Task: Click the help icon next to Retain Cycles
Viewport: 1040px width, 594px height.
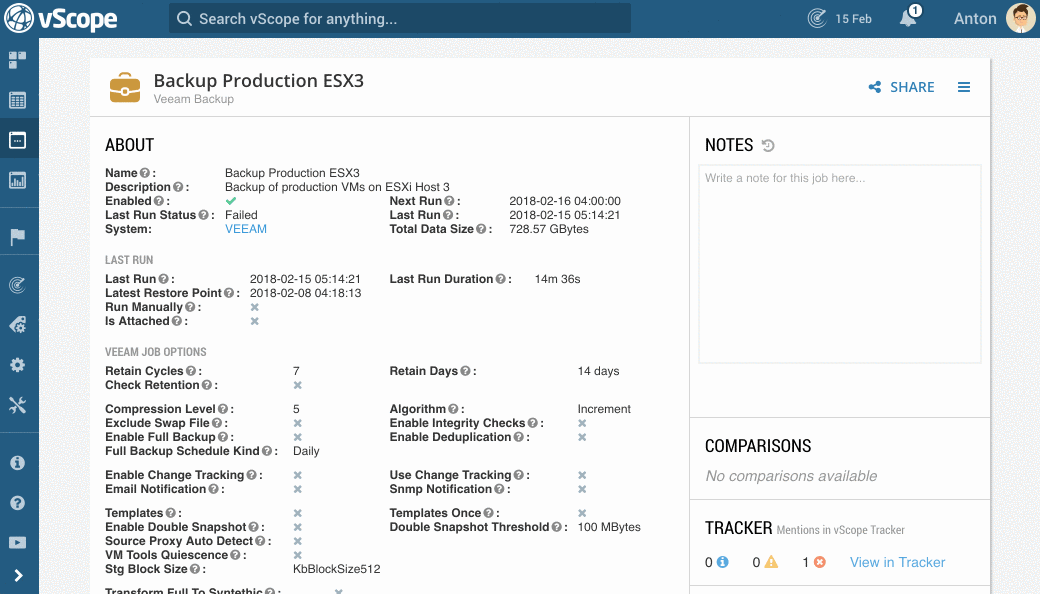Action: pos(190,371)
